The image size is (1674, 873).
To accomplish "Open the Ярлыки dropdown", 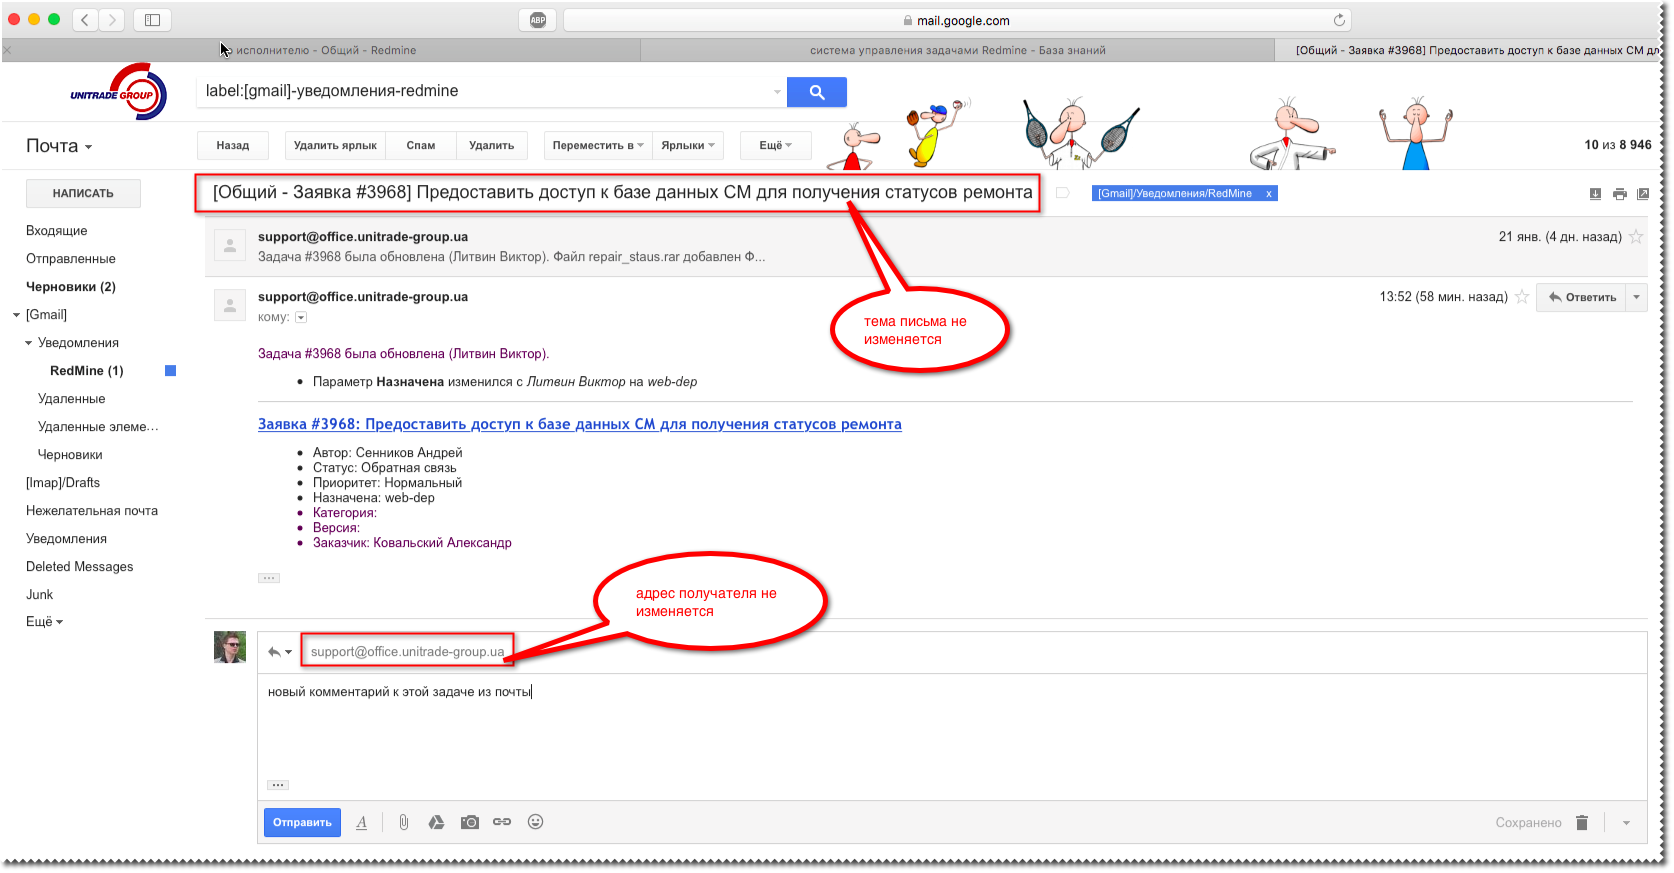I will [688, 146].
